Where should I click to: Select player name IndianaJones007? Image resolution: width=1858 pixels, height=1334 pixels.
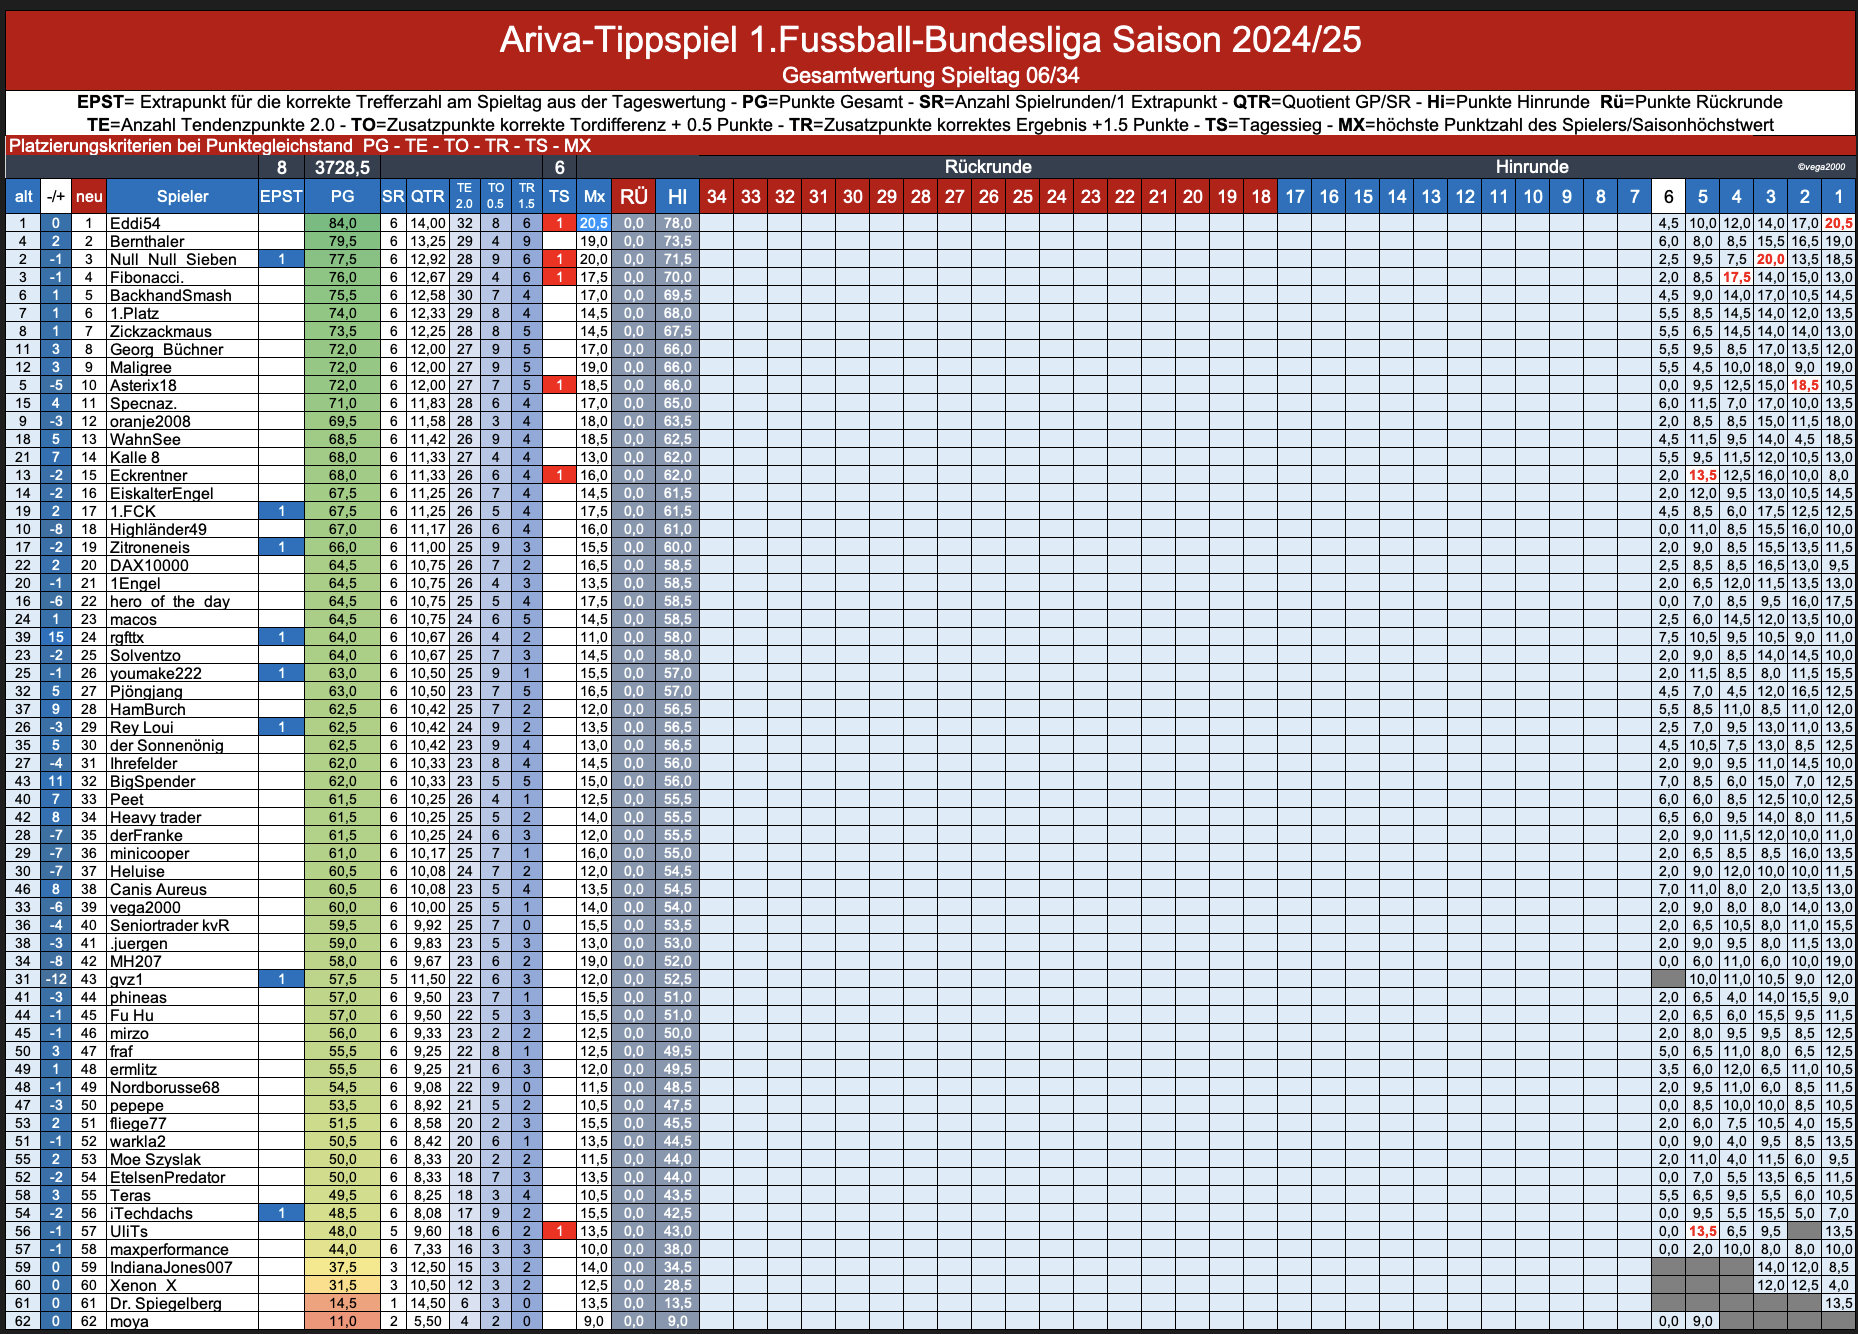point(171,1267)
